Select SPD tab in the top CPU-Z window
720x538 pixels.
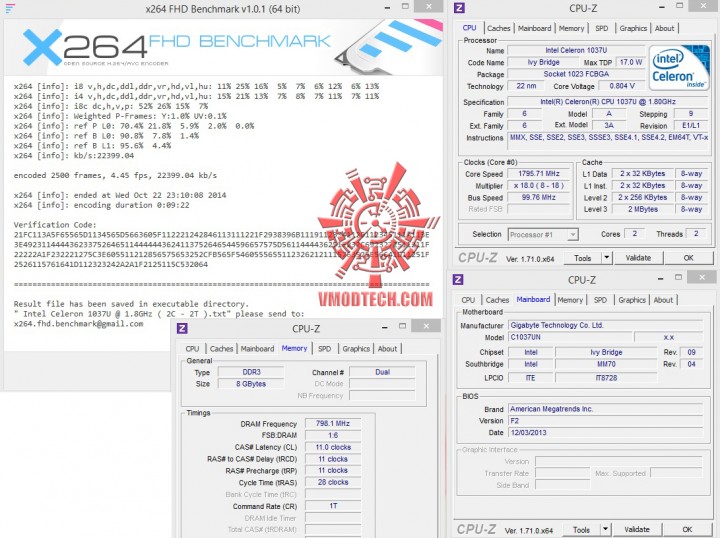[602, 28]
